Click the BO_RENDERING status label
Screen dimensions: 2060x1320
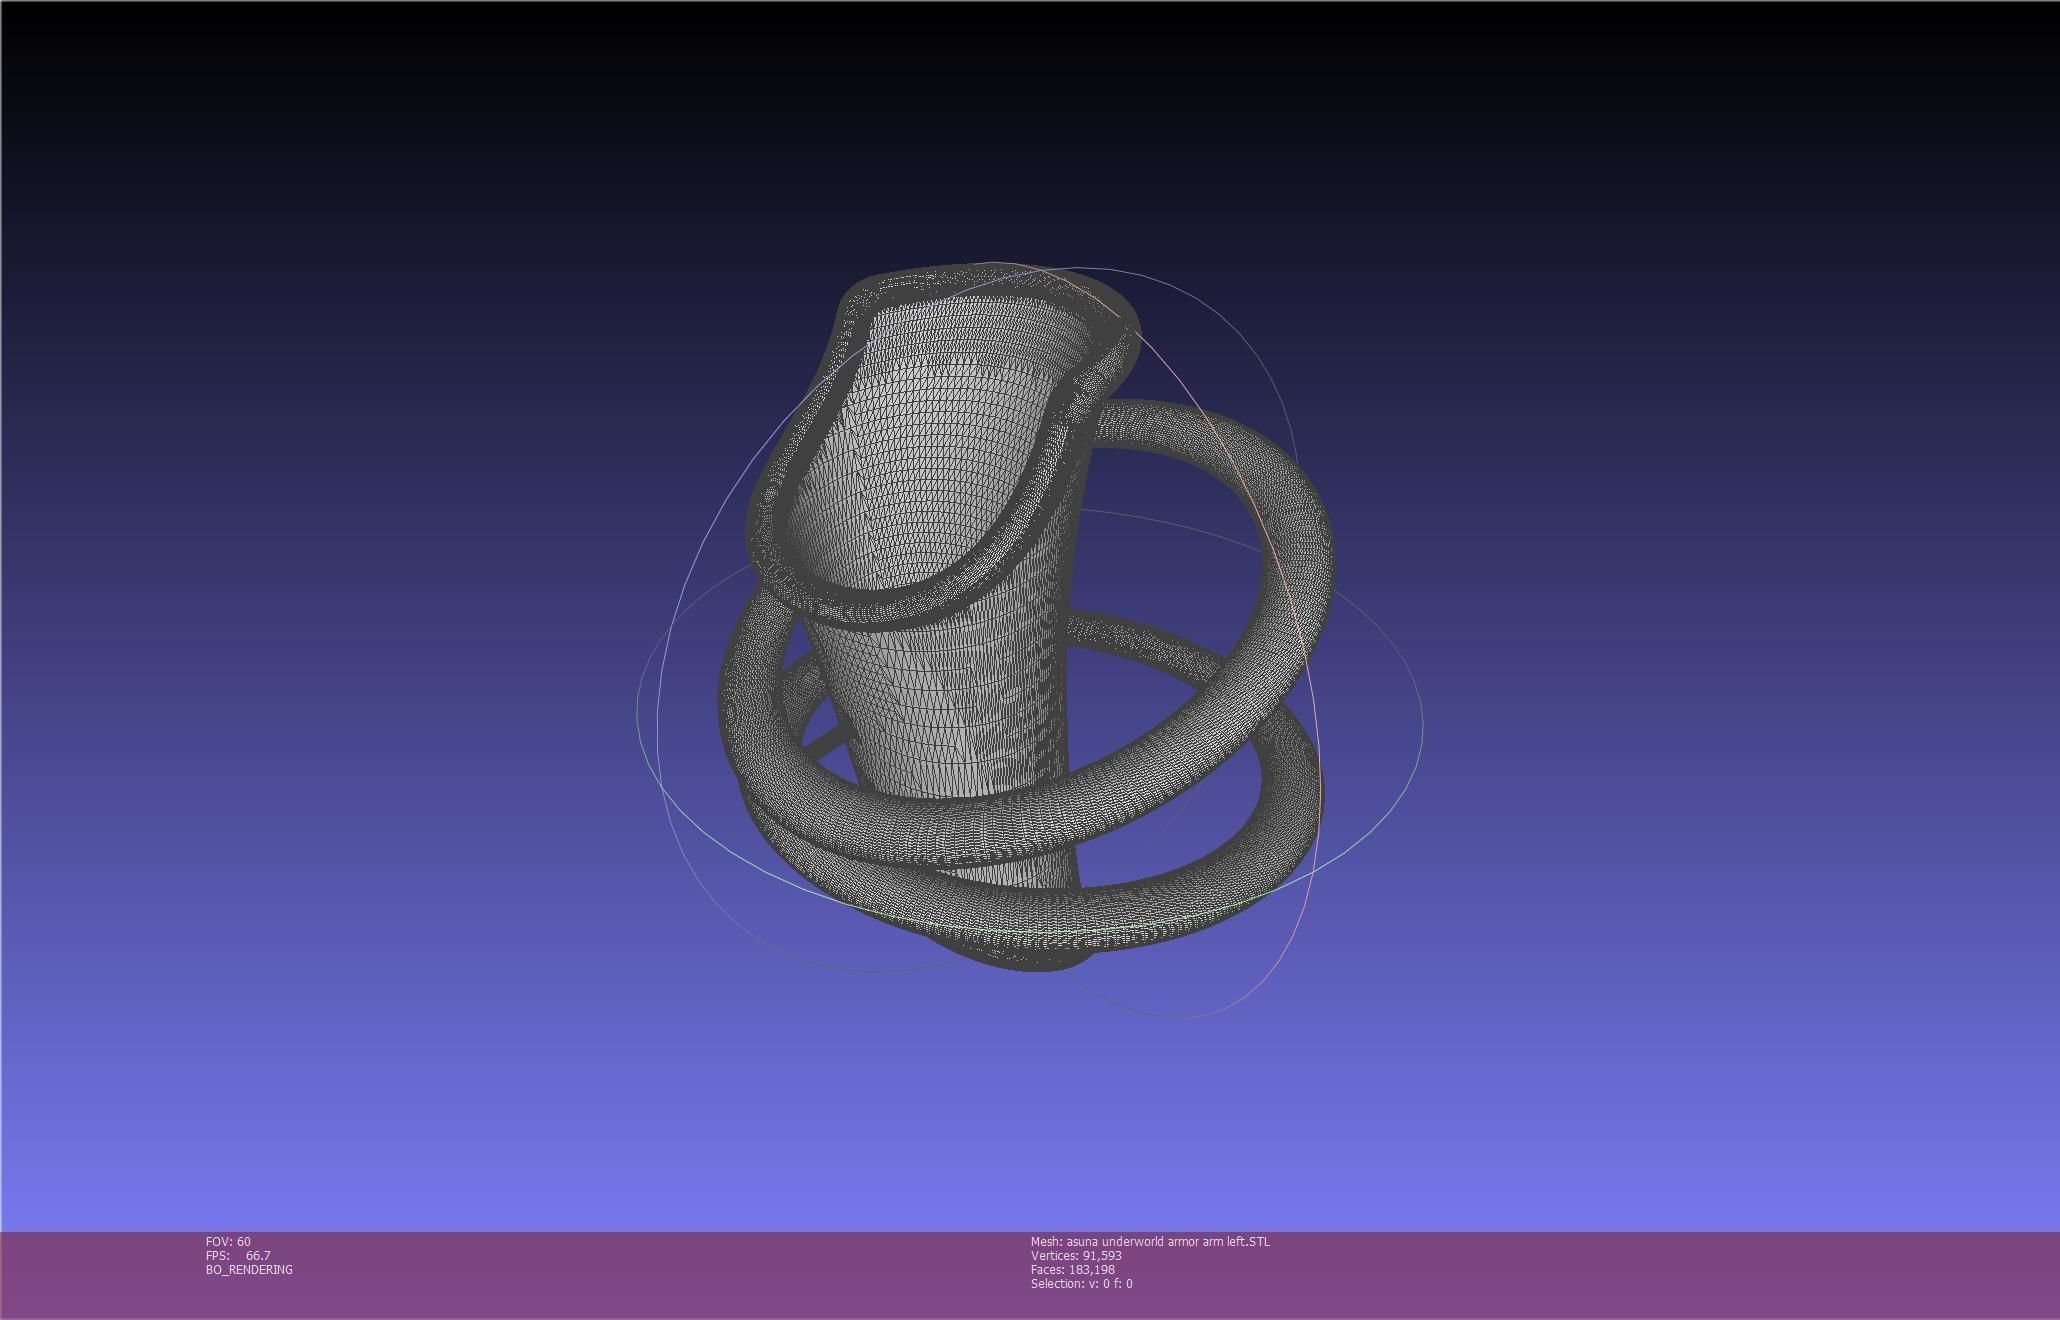coord(249,1269)
